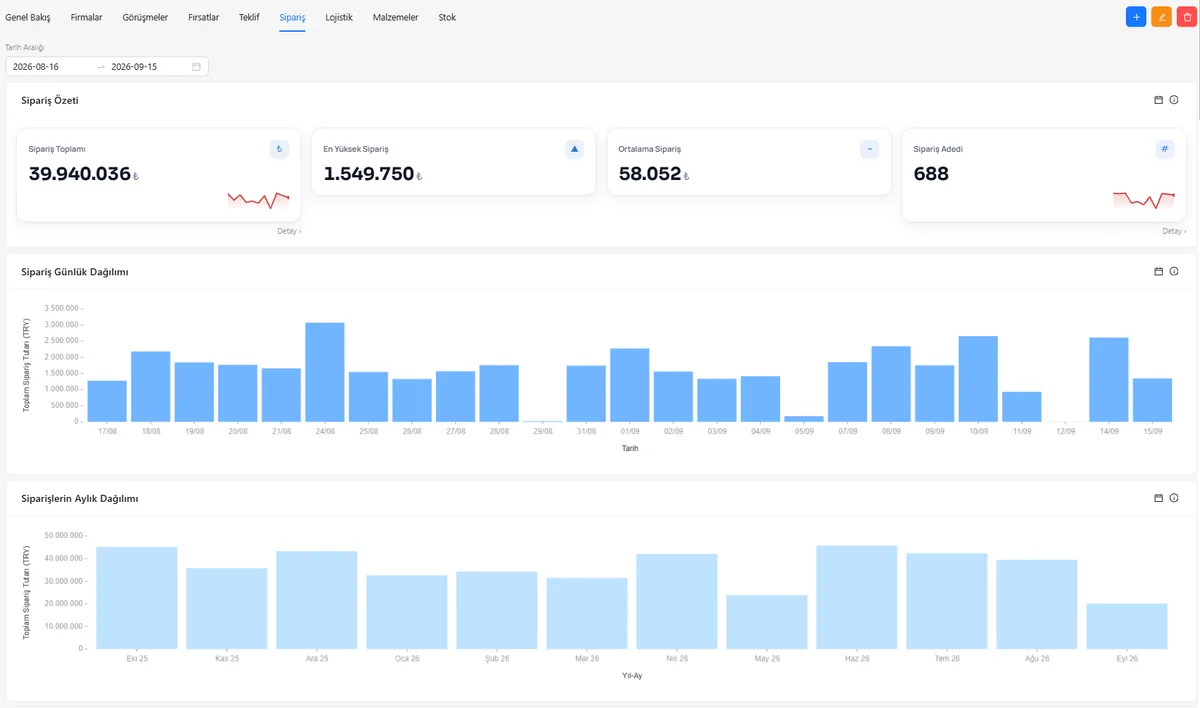Viewport: 1200px width, 708px height.
Task: Open the Malzemeler tab
Action: (x=396, y=18)
